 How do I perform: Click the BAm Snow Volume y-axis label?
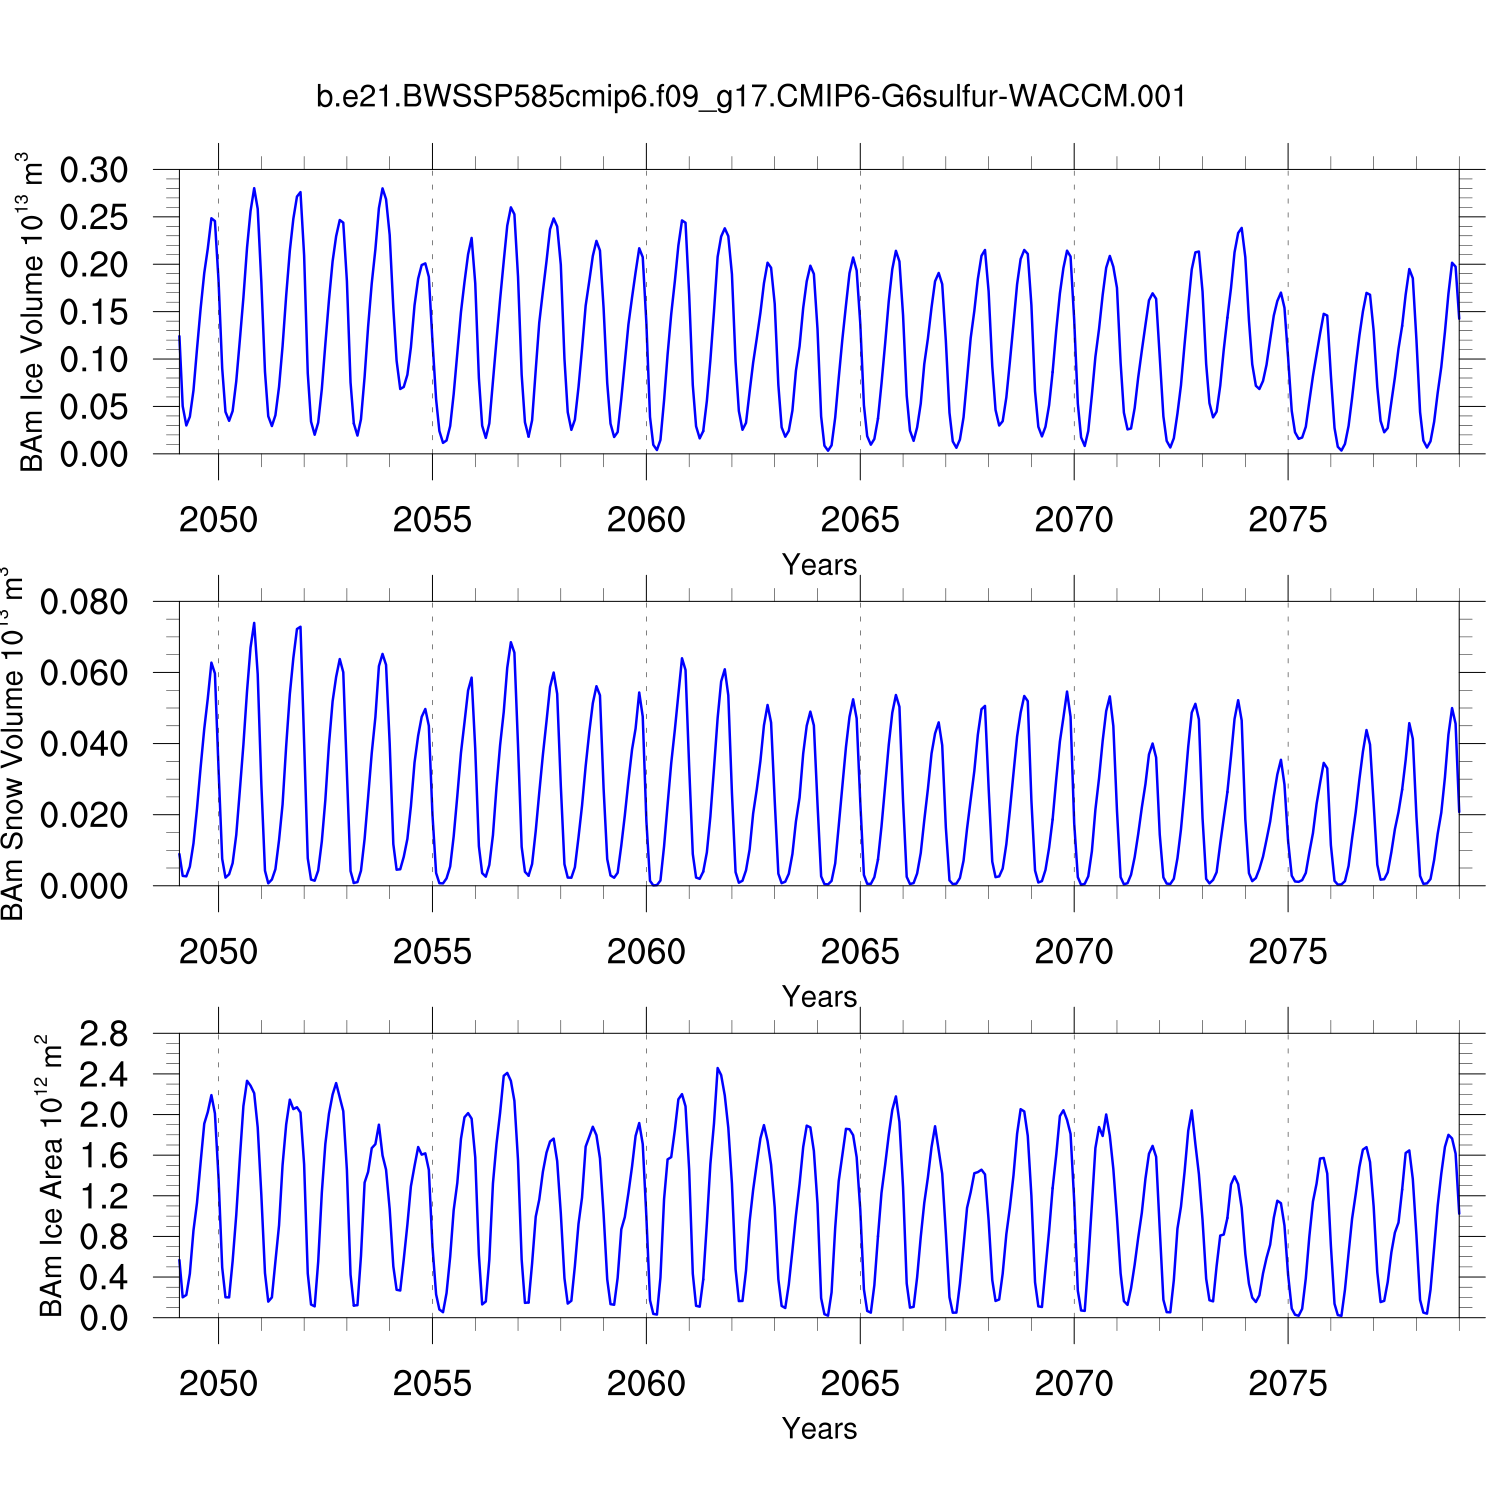tap(12, 744)
